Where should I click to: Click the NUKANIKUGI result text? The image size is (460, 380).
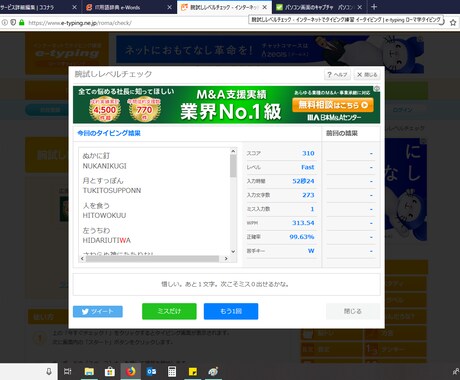click(x=104, y=166)
